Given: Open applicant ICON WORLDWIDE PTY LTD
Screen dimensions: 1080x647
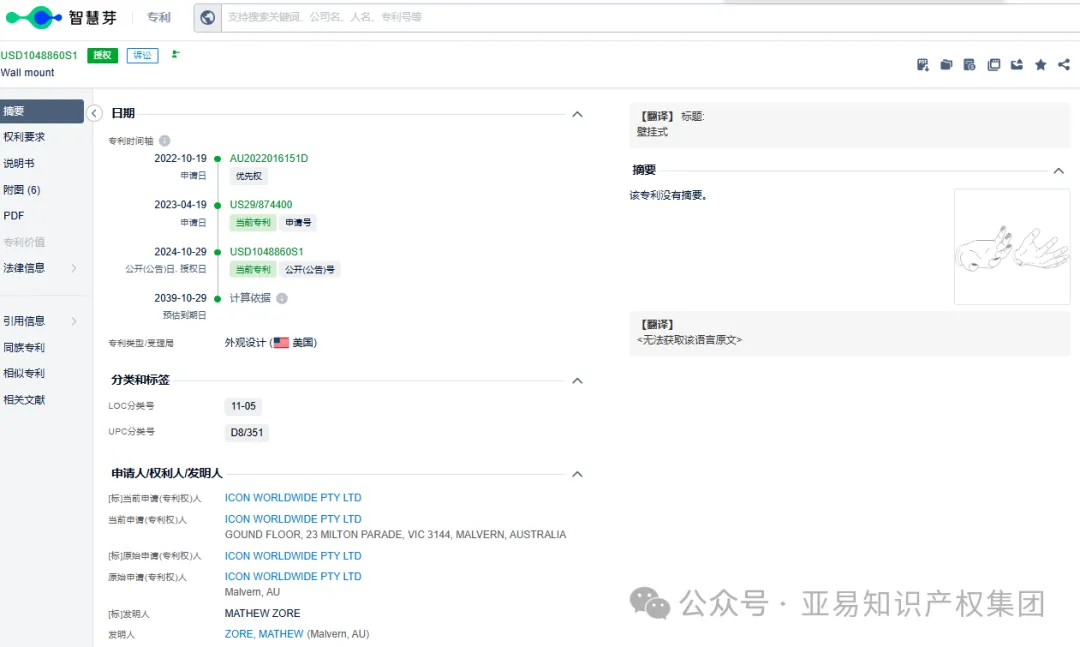Looking at the screenshot, I should 293,497.
